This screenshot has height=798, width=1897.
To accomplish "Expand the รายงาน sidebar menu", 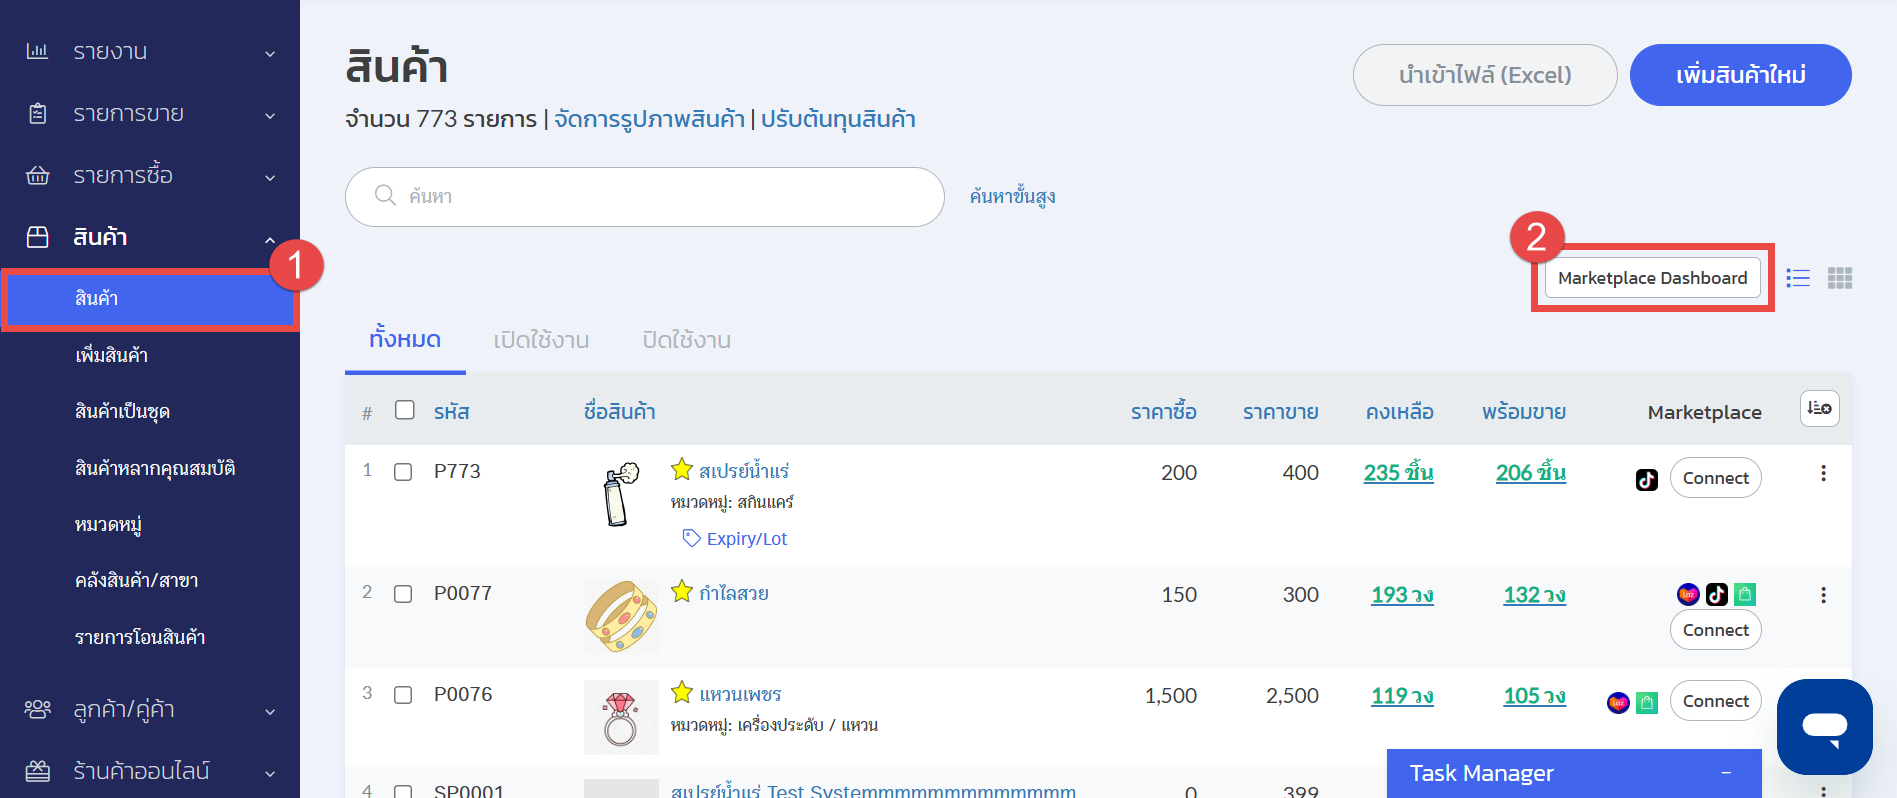I will click(x=150, y=52).
